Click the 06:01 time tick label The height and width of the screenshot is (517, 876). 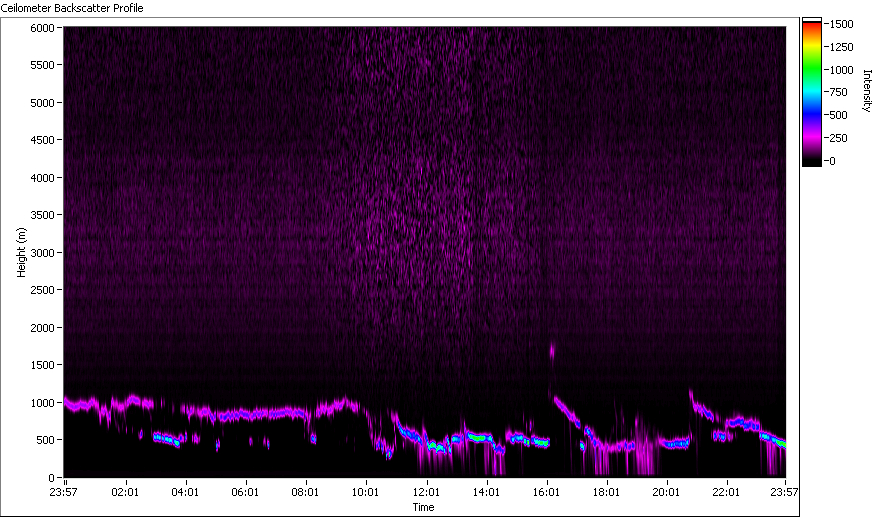[x=245, y=492]
